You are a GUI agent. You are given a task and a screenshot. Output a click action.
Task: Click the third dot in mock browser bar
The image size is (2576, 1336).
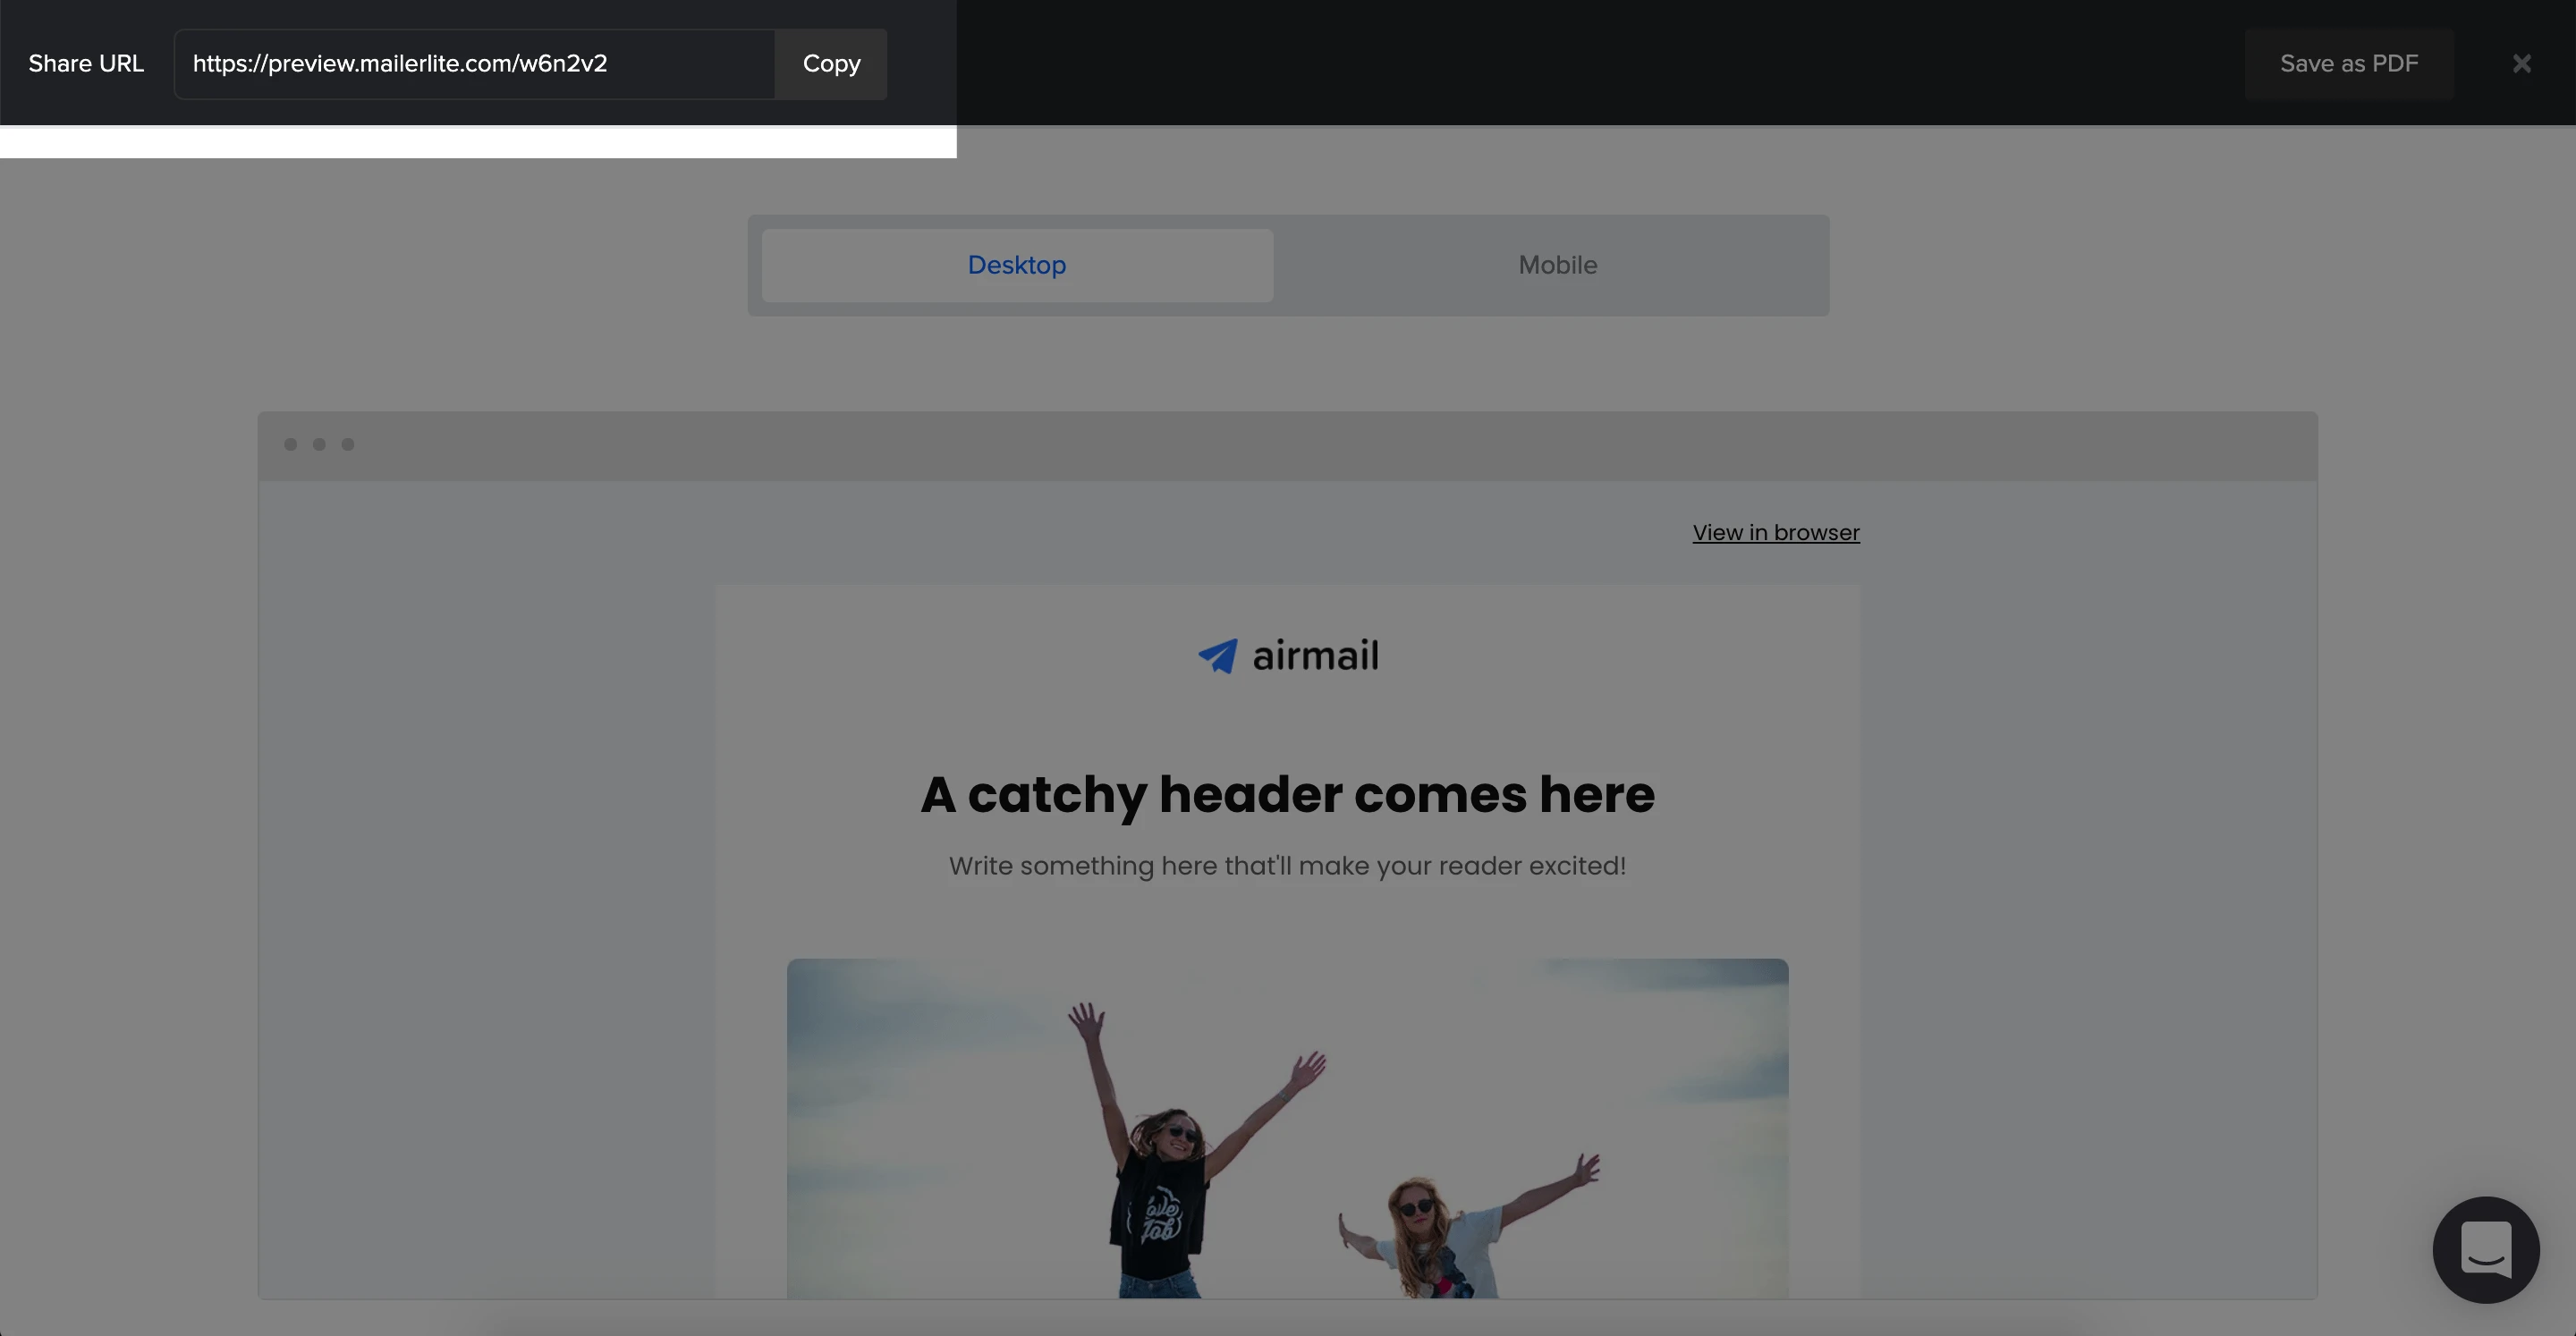(x=348, y=444)
